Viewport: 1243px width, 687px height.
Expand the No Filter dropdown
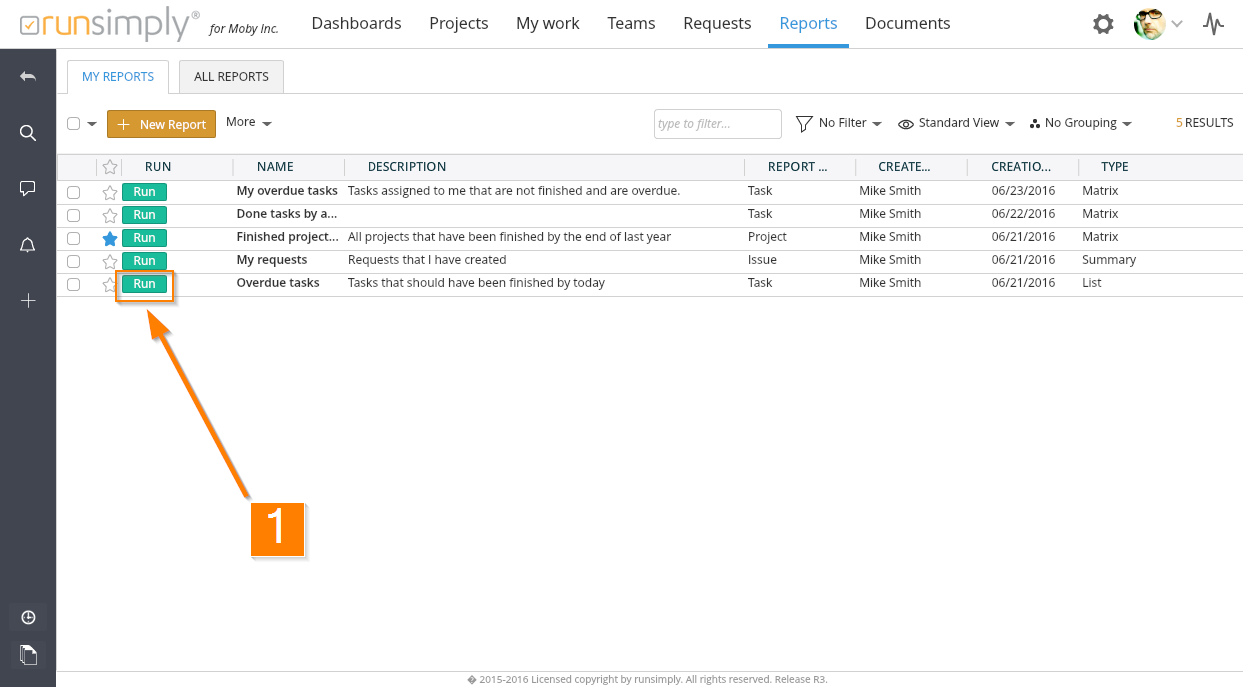tap(839, 123)
